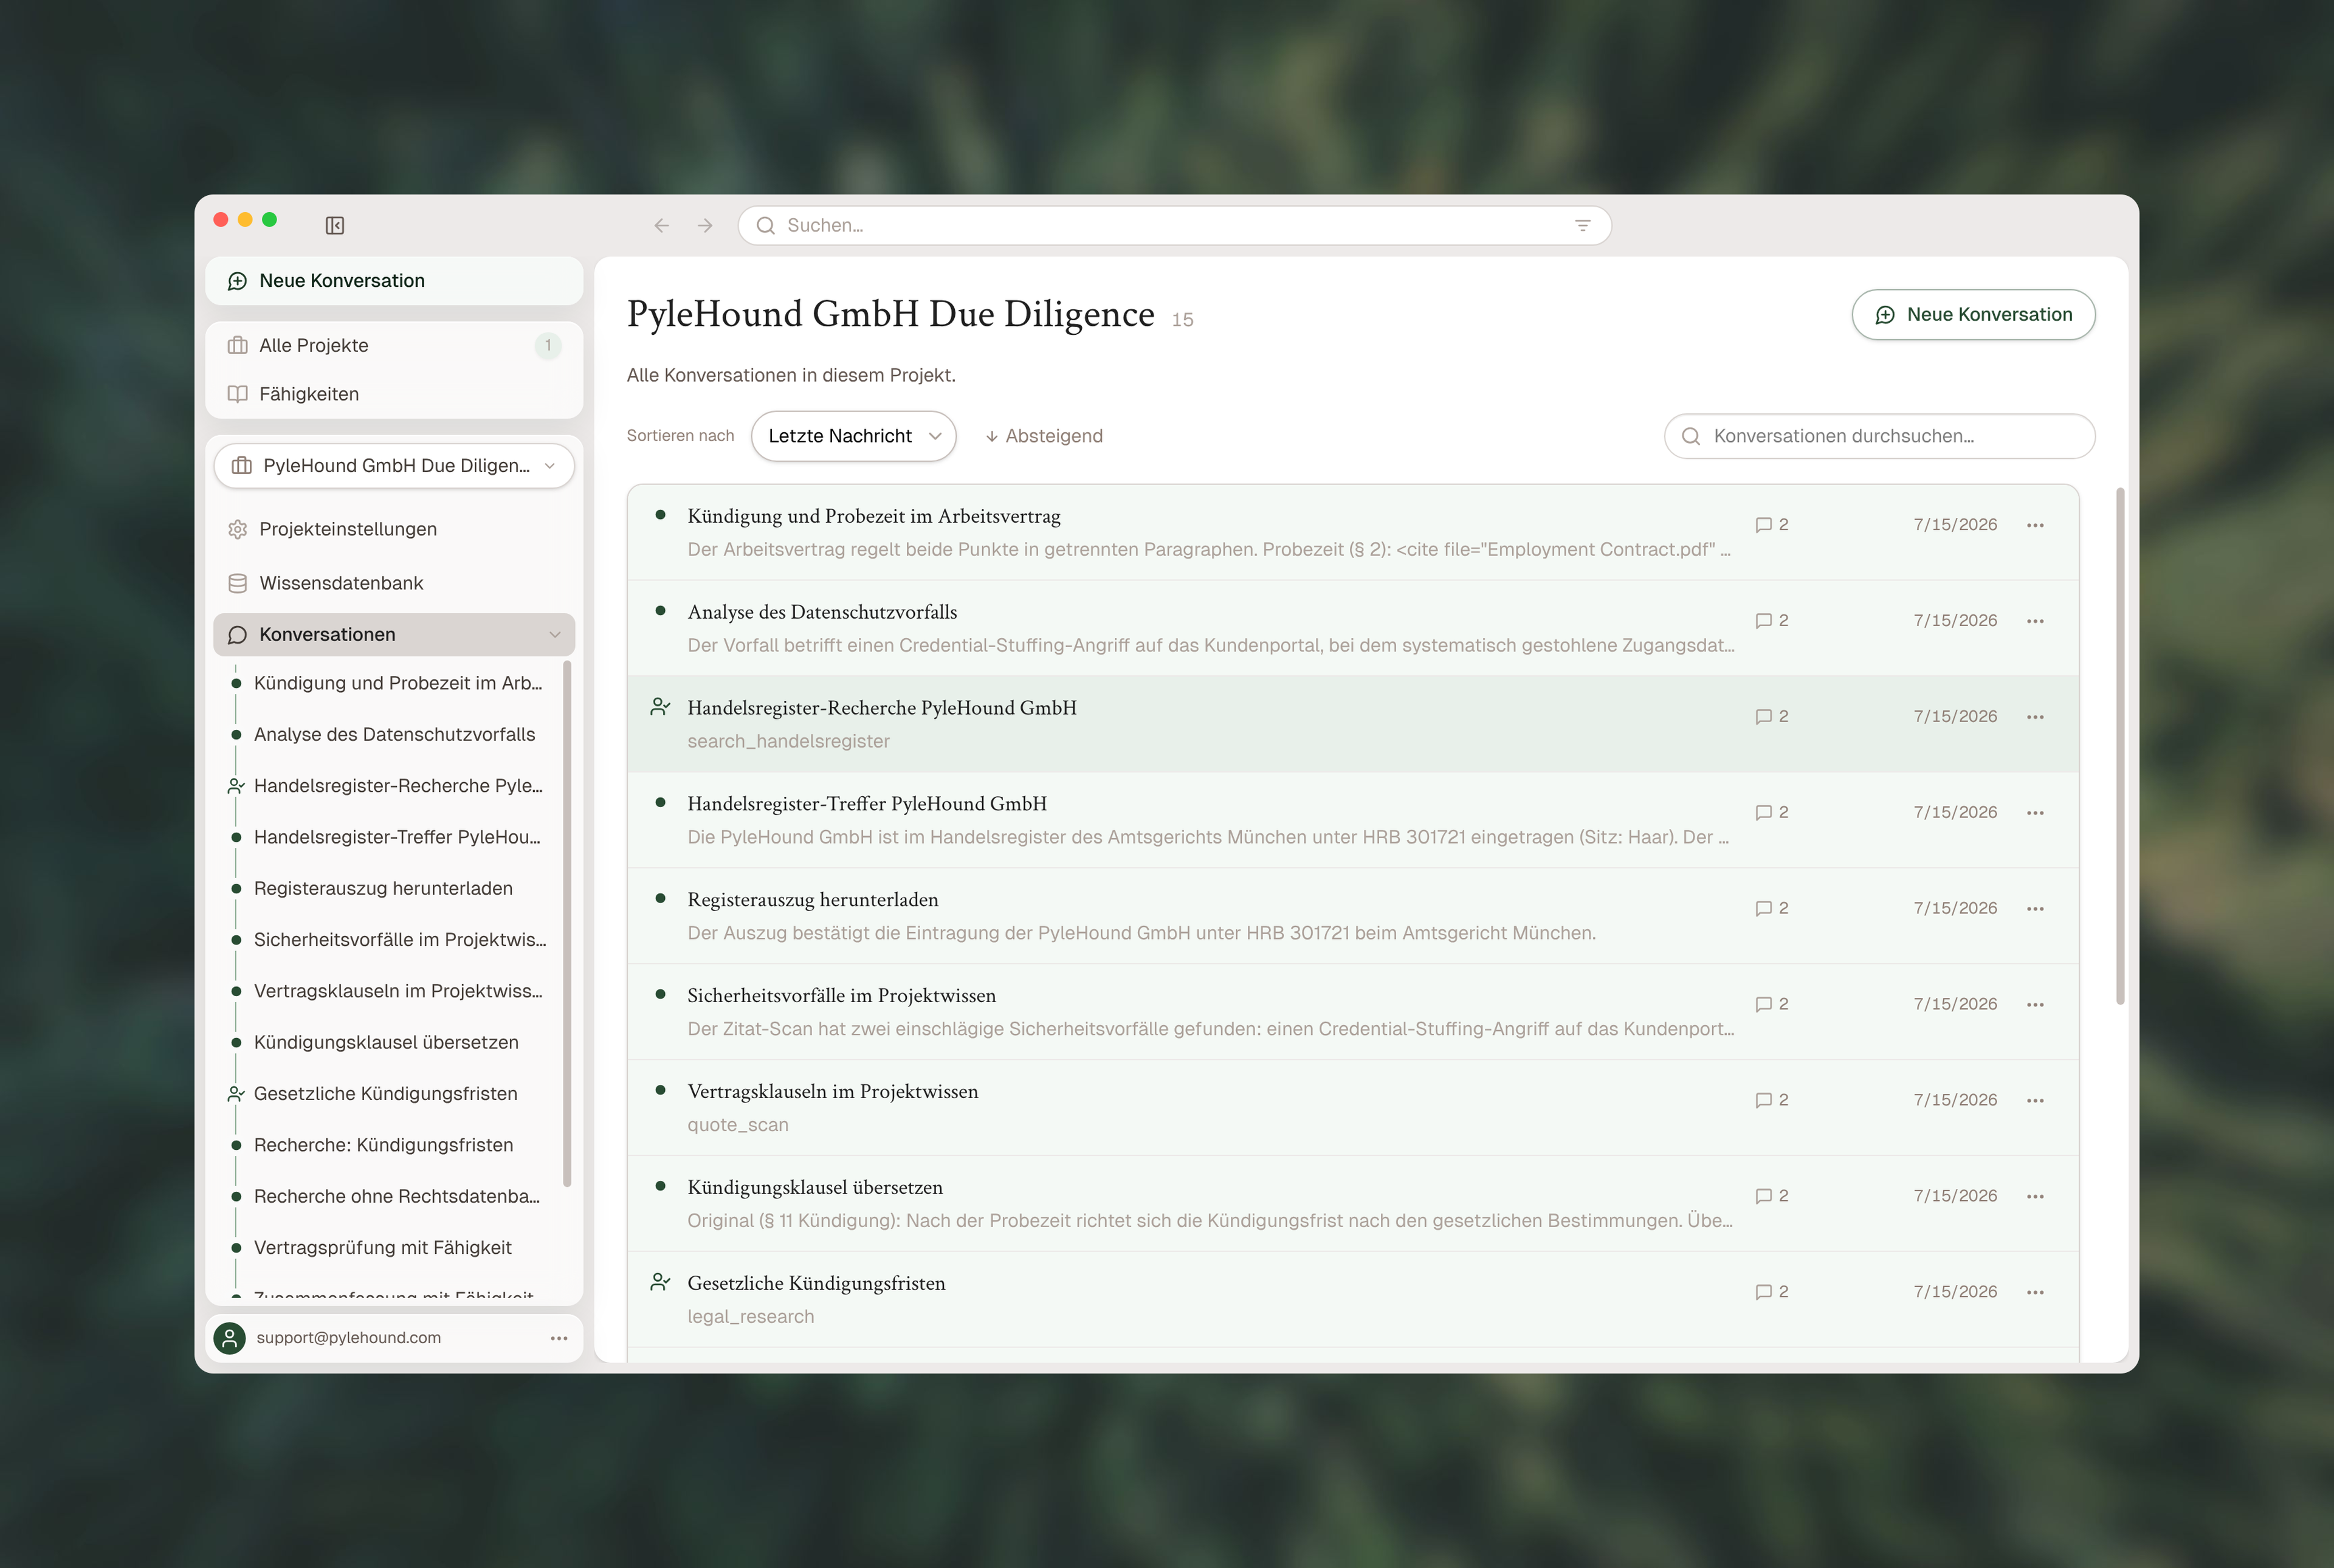Viewport: 2334px width, 1568px height.
Task: Open Gesetzliche Kündigungsfristen conversation row
Action: tap(1353, 1300)
